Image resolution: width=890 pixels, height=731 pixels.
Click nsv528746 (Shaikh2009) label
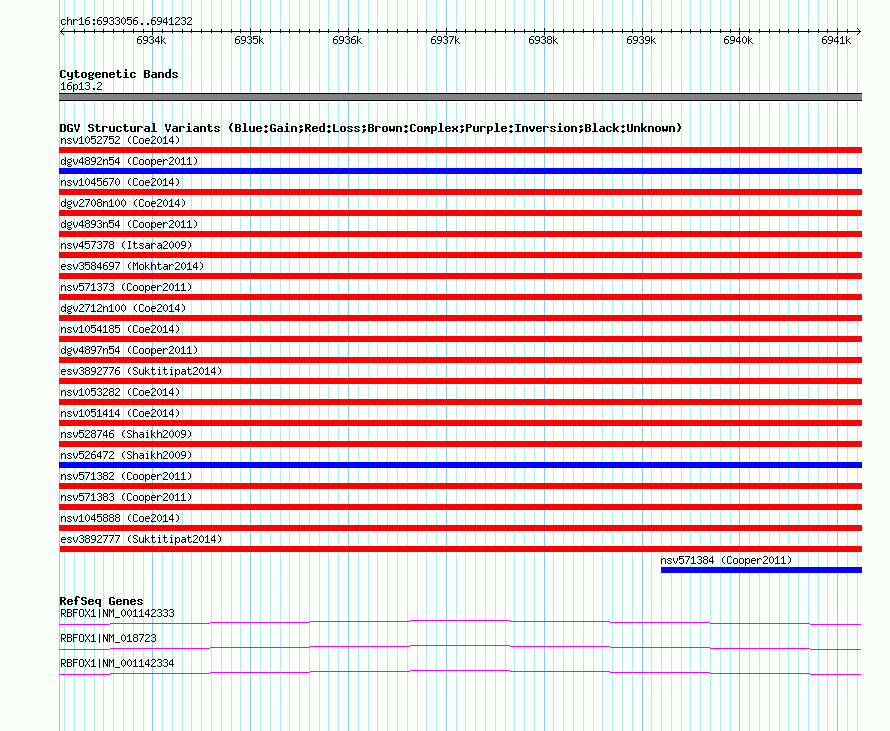(x=126, y=434)
